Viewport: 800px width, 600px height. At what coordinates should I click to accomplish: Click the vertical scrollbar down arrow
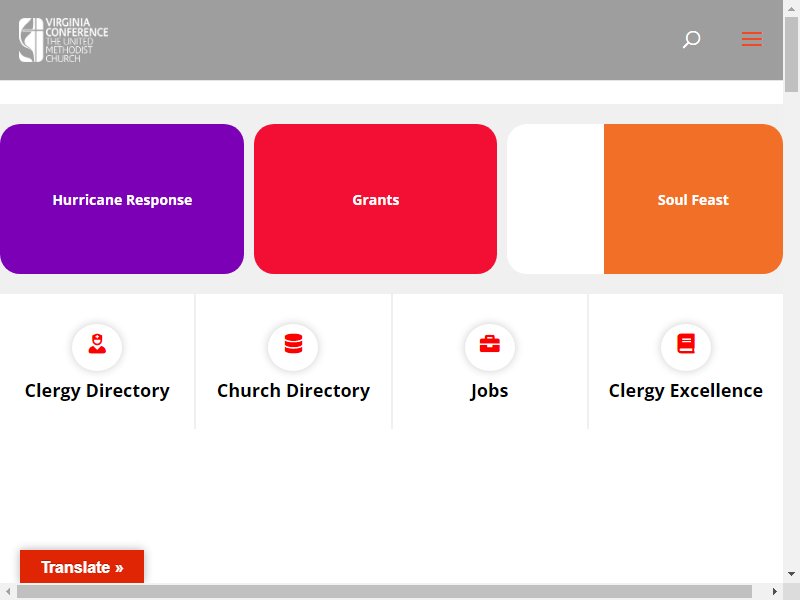pos(791,574)
